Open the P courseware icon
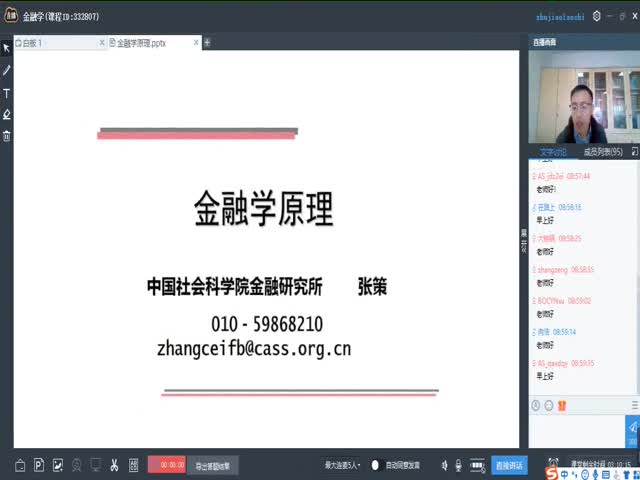 pos(39,464)
